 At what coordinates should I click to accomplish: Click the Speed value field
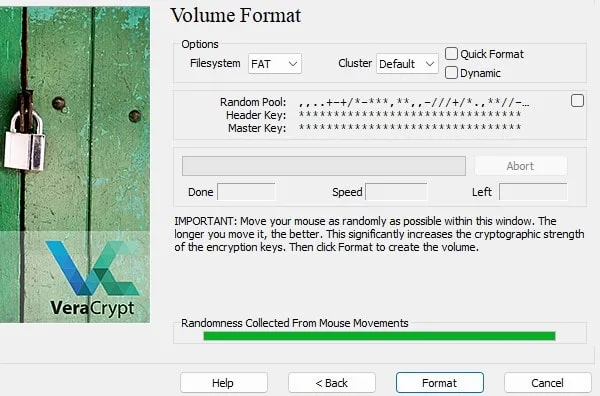[396, 192]
